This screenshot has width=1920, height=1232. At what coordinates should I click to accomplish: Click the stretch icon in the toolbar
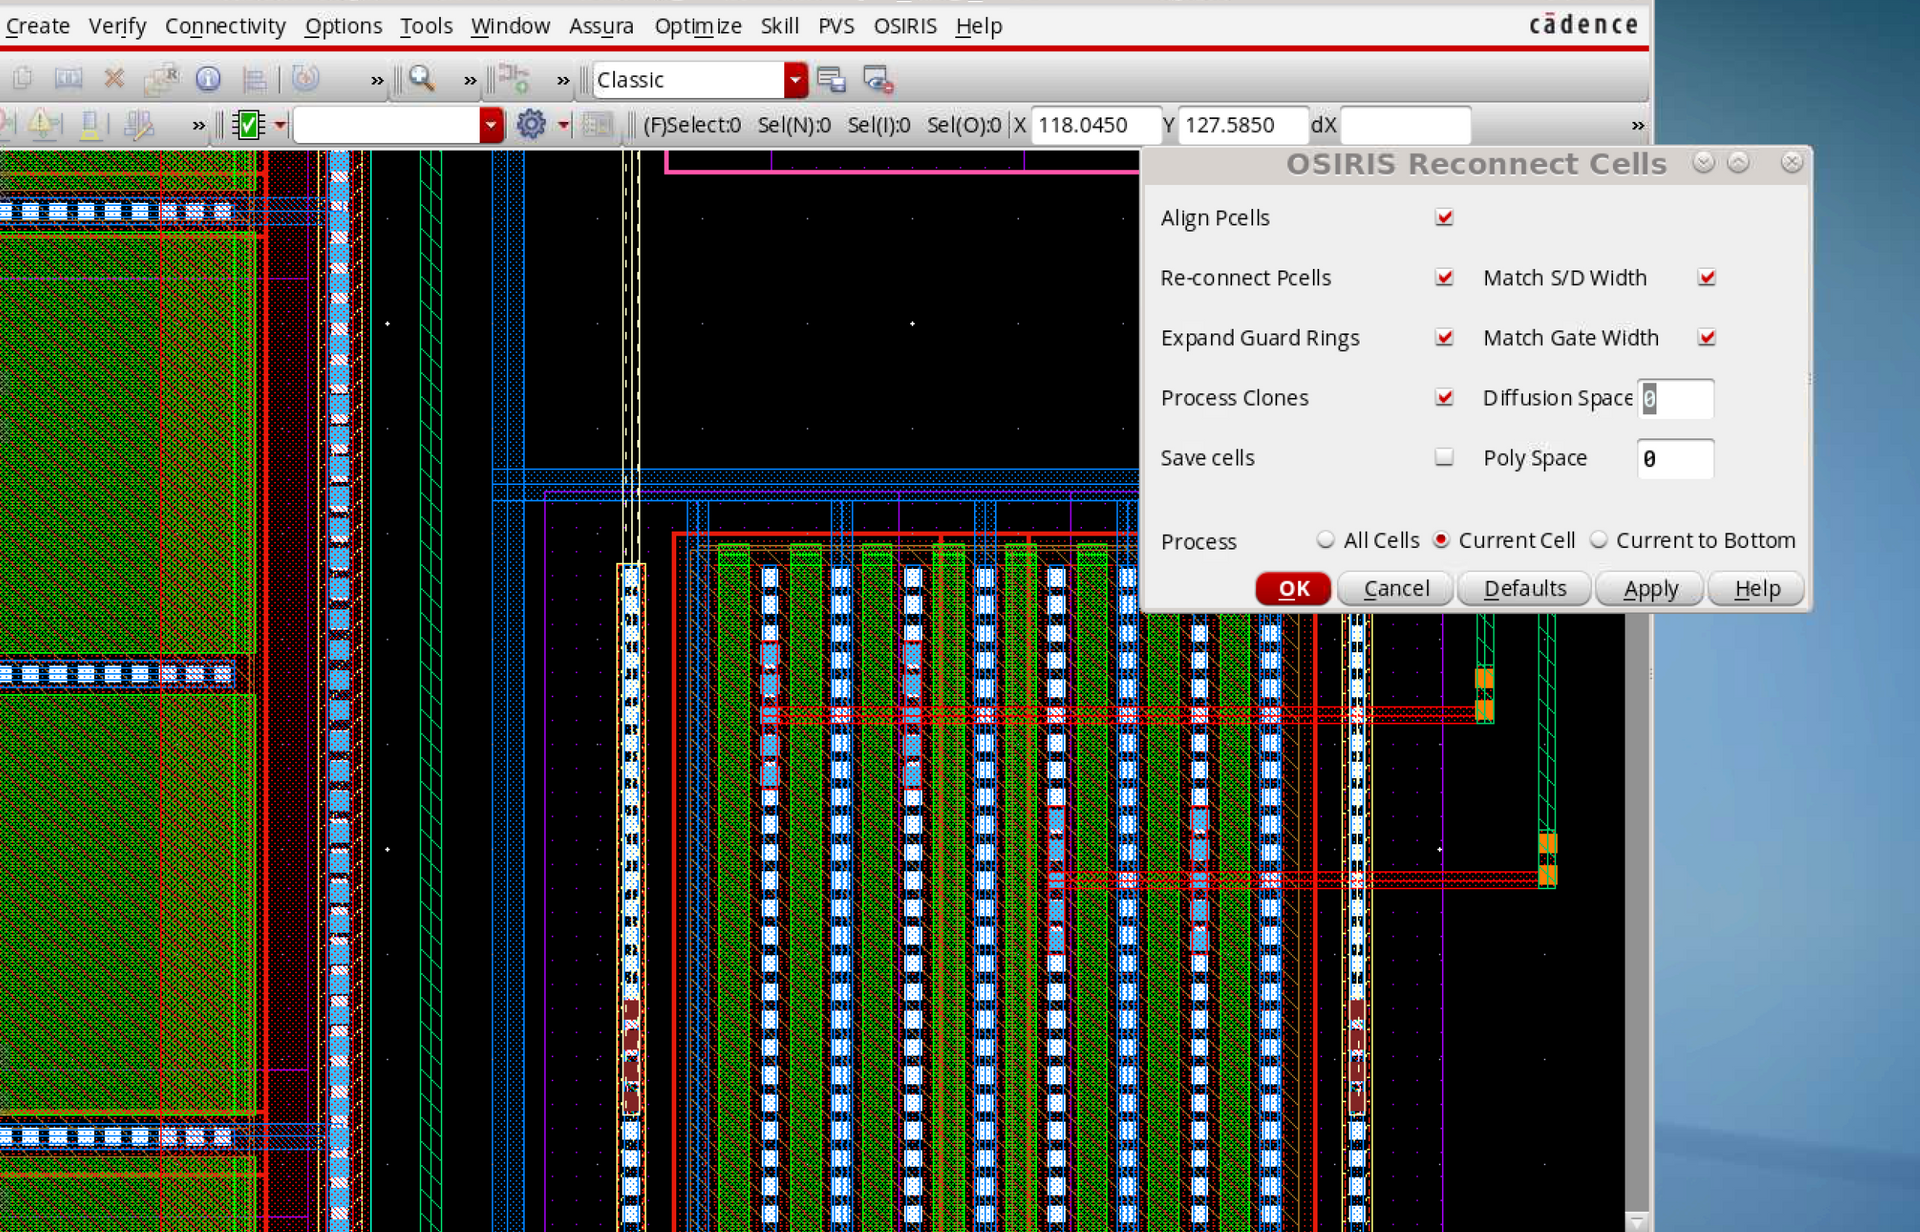pos(68,78)
